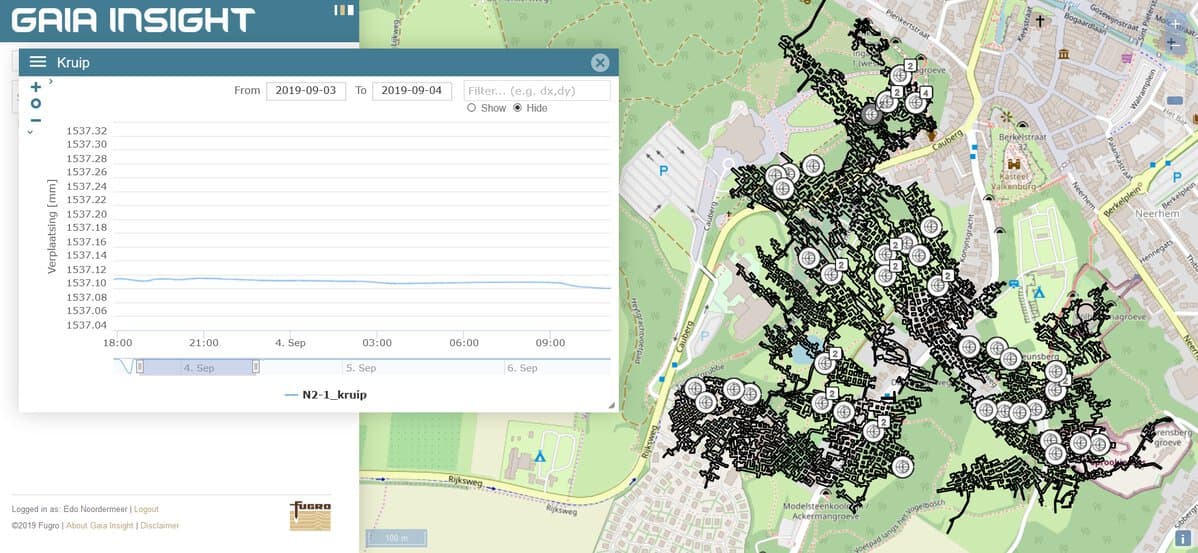Viewport: 1198px width, 553px height.
Task: Click the Gaia Insight logo
Action: (133, 21)
